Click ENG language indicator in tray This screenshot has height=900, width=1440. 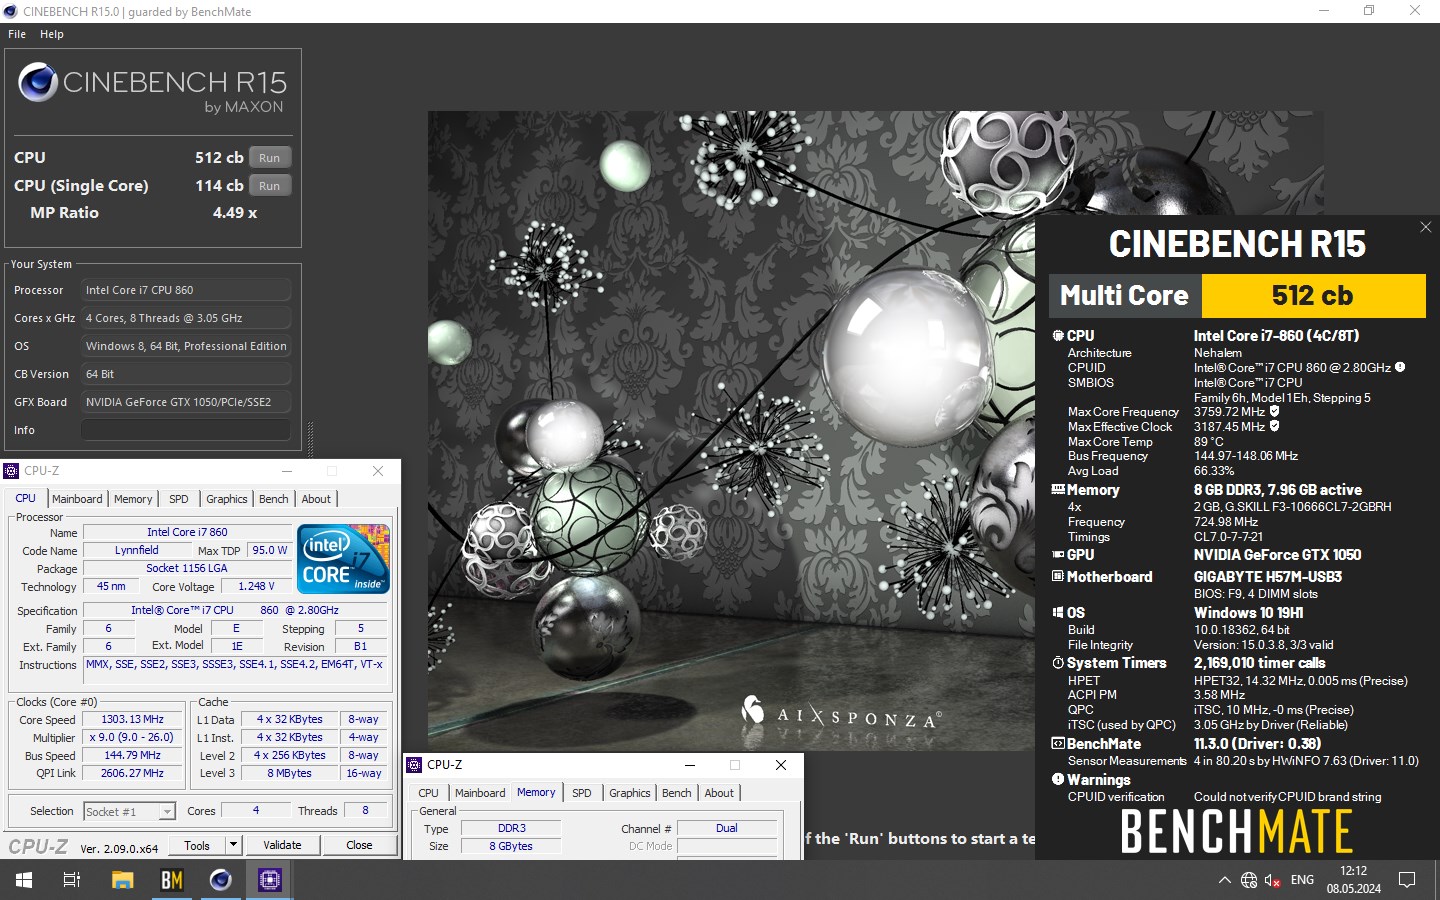(1302, 880)
